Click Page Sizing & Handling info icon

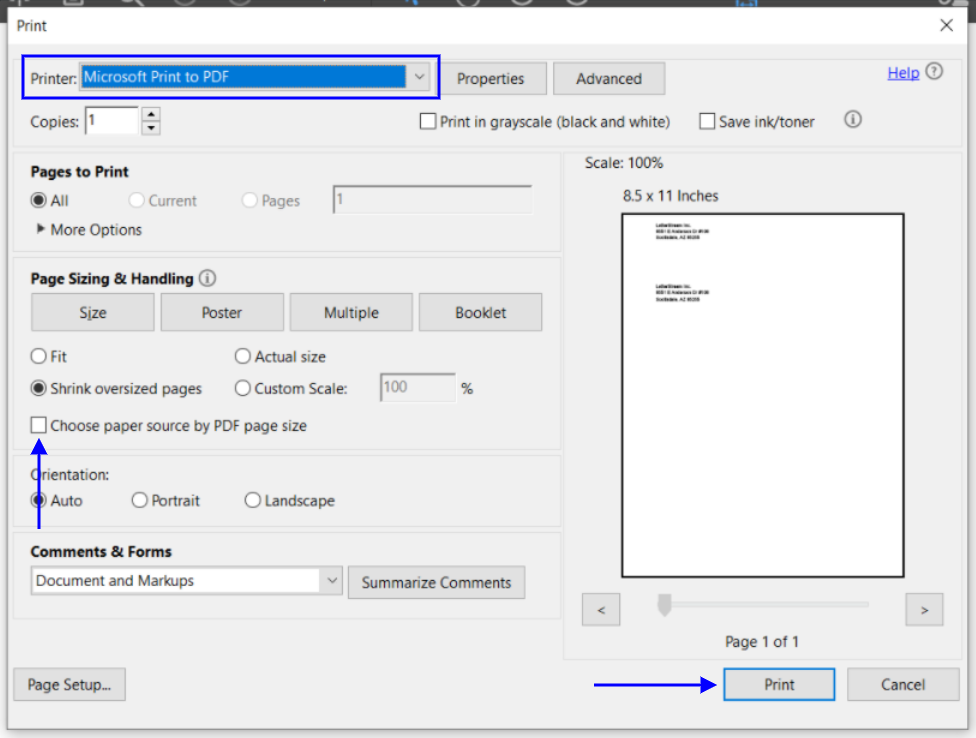(208, 279)
